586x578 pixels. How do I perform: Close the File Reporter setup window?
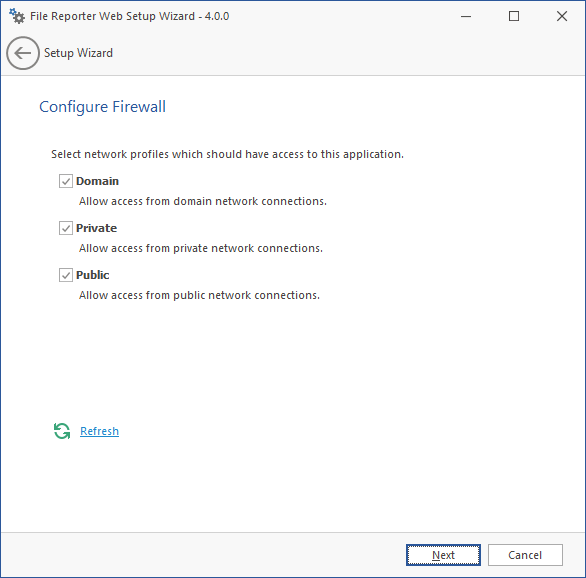click(x=562, y=16)
